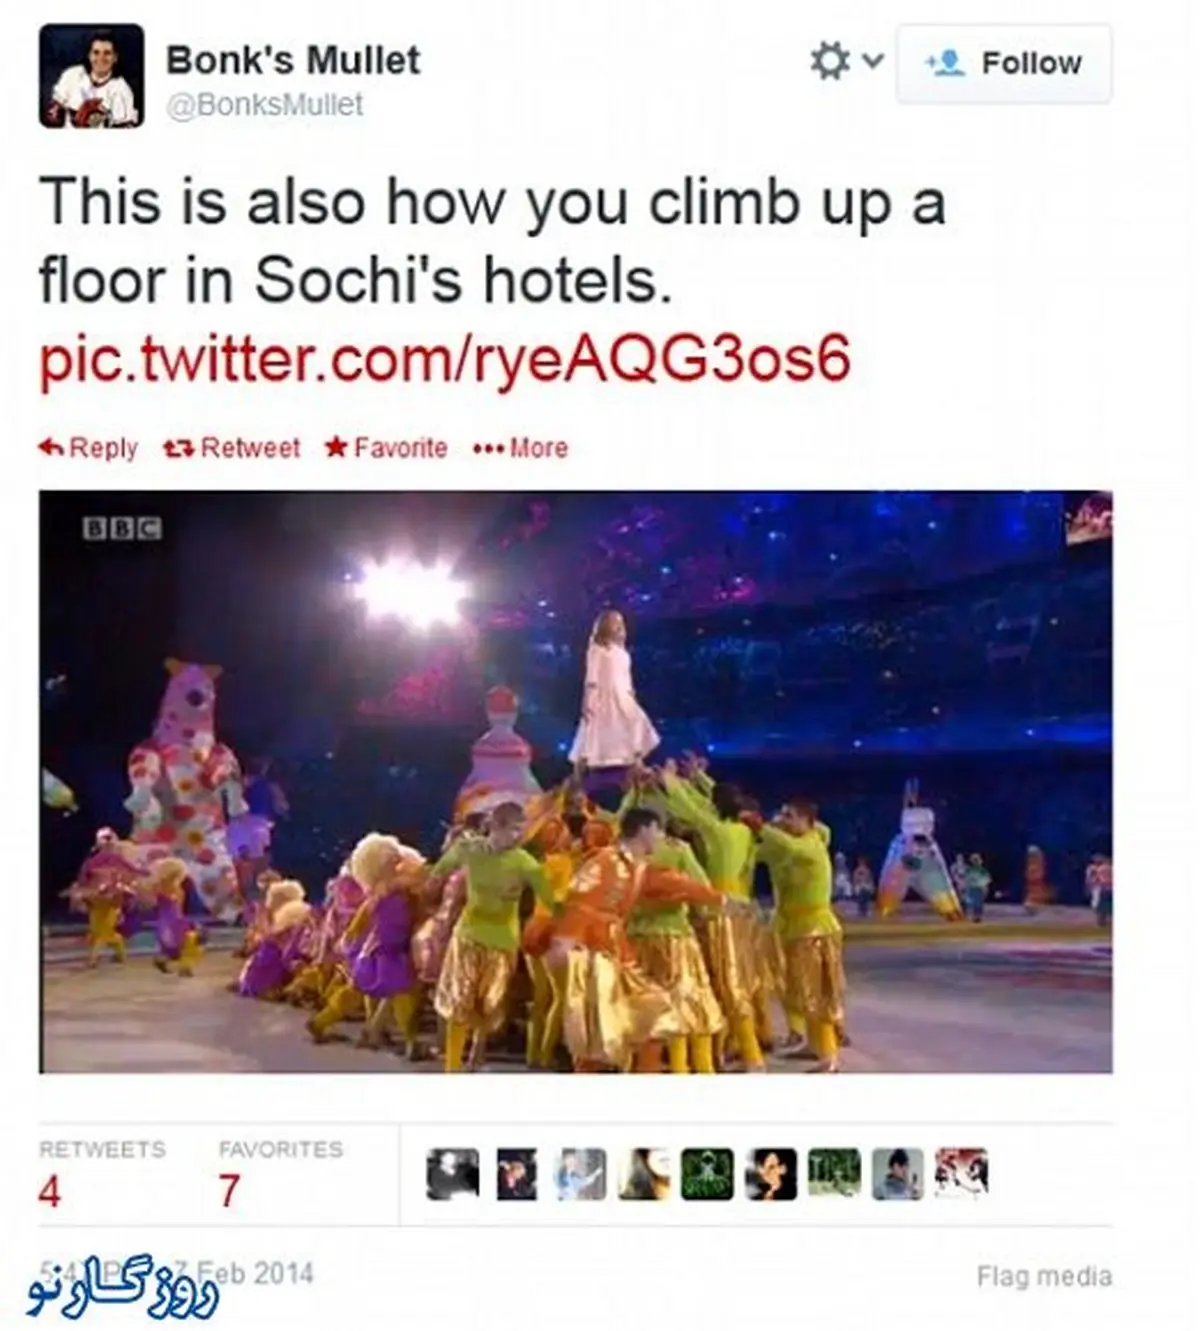Screen dimensions: 1200x1331
Task: Reply to this tweet
Action: tap(89, 448)
